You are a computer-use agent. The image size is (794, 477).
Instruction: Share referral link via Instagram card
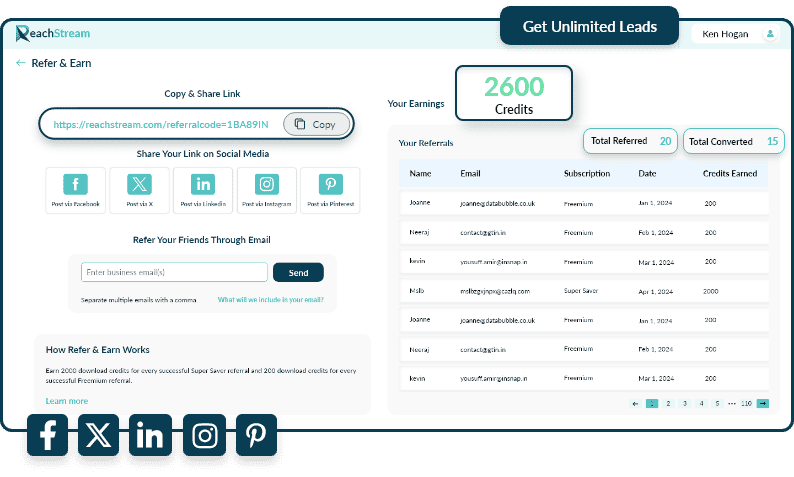click(267, 190)
